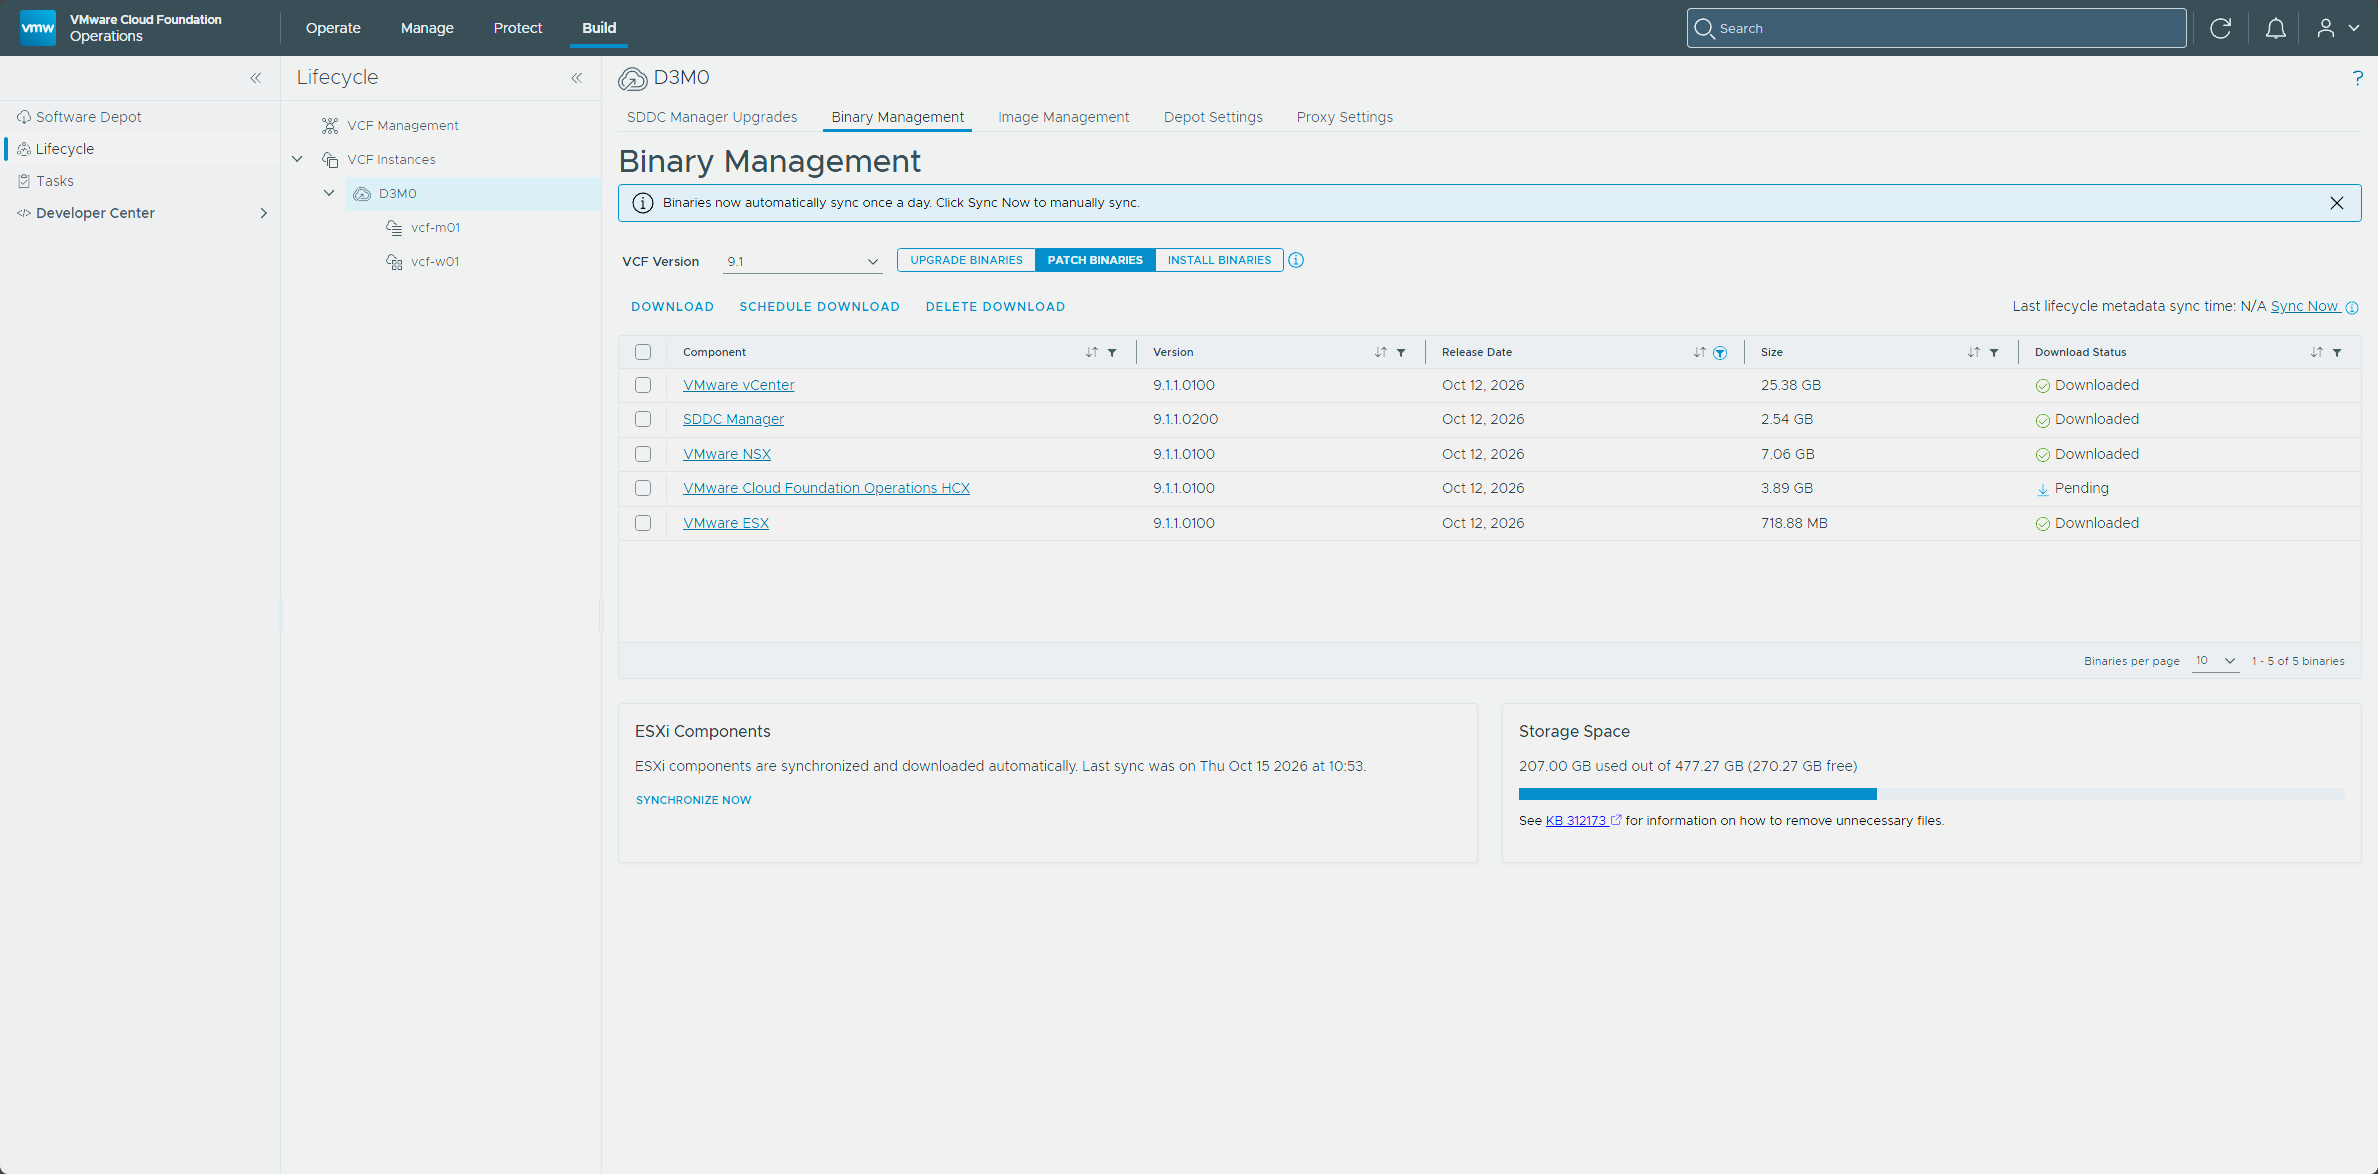Switch to Image Management tab
The height and width of the screenshot is (1174, 2378).
1063,117
